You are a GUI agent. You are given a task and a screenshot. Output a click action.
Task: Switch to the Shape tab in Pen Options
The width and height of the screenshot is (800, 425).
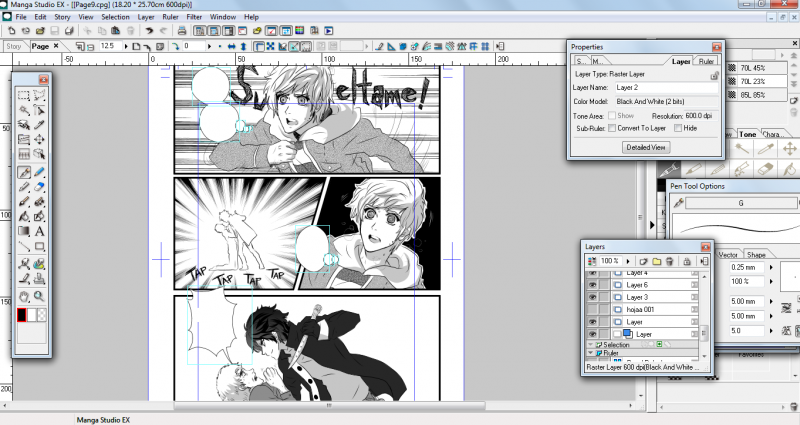[x=756, y=255]
